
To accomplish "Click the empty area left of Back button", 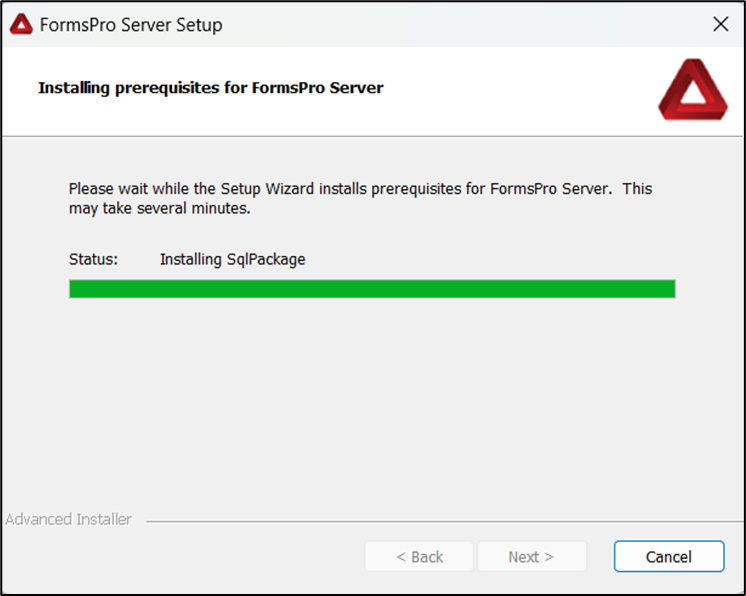I will pyautogui.click(x=180, y=557).
